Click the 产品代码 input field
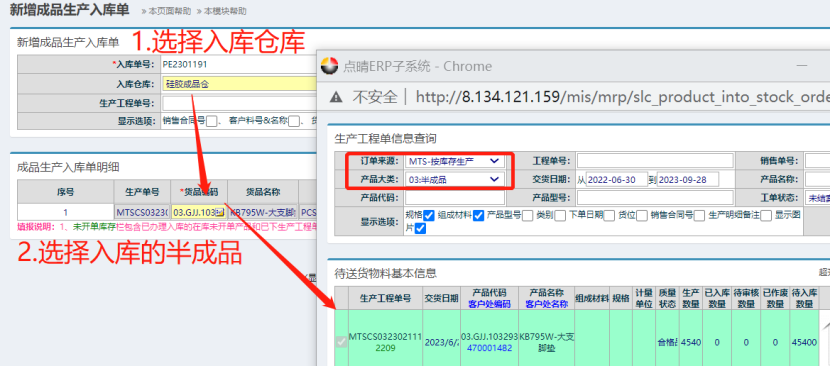 coord(455,198)
